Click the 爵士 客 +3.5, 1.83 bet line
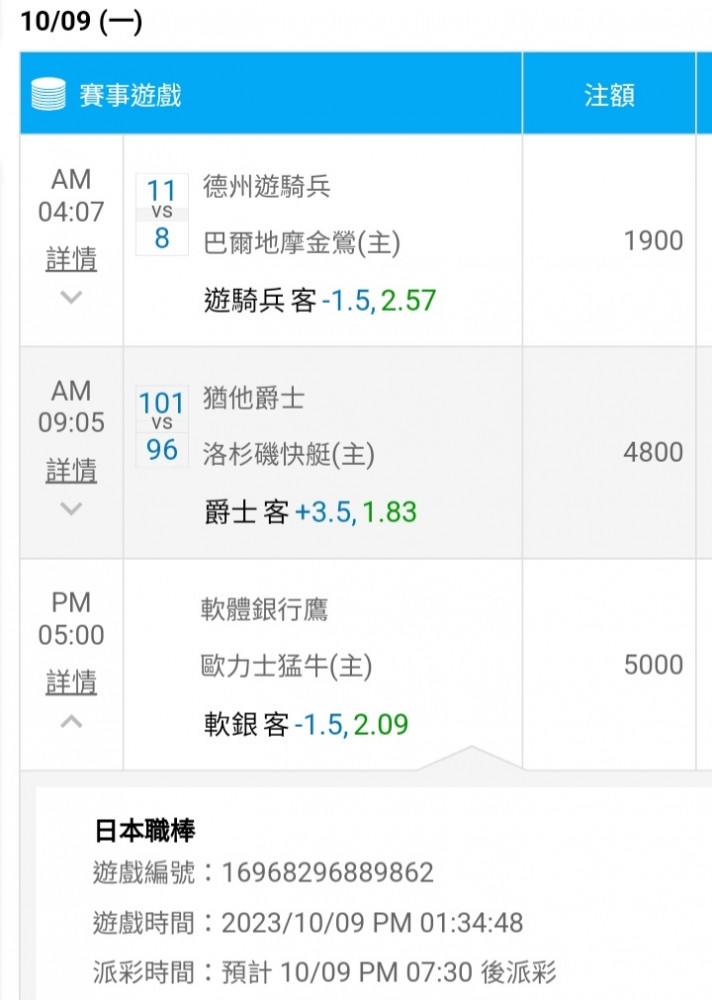 tap(310, 512)
